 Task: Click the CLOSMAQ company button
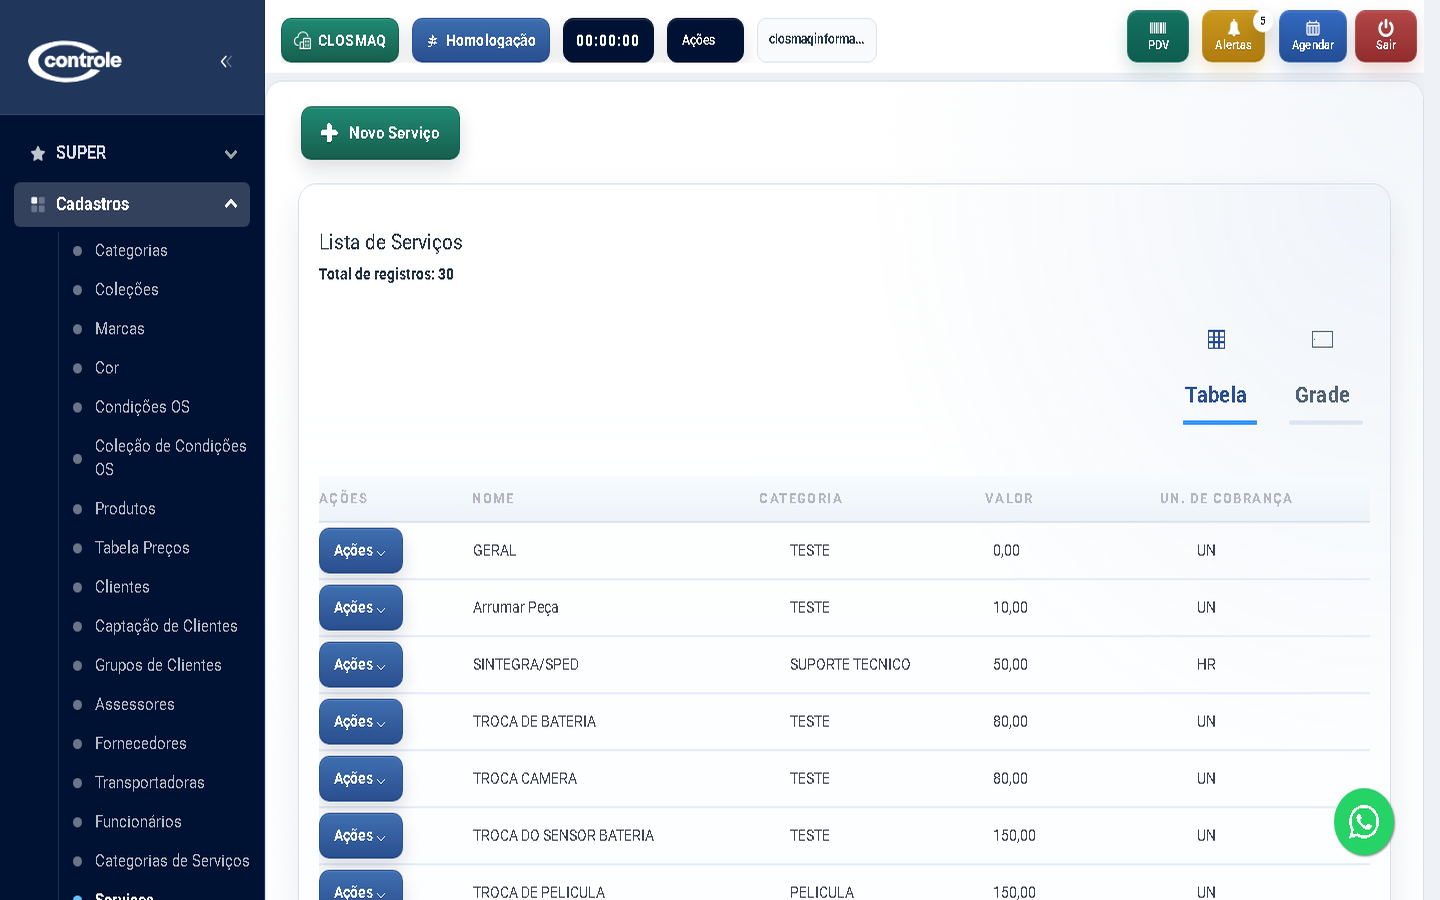[340, 41]
